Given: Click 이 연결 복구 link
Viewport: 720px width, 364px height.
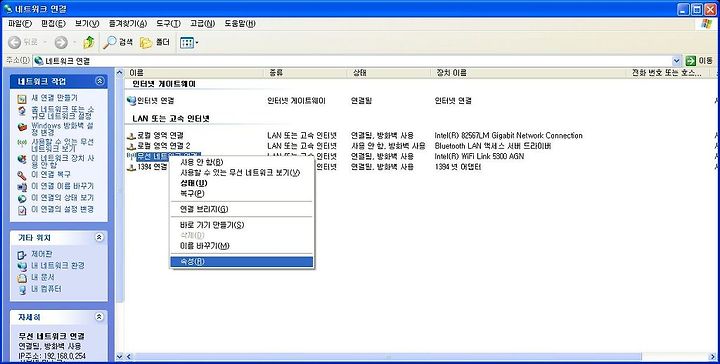Looking at the screenshot, I should pyautogui.click(x=50, y=174).
